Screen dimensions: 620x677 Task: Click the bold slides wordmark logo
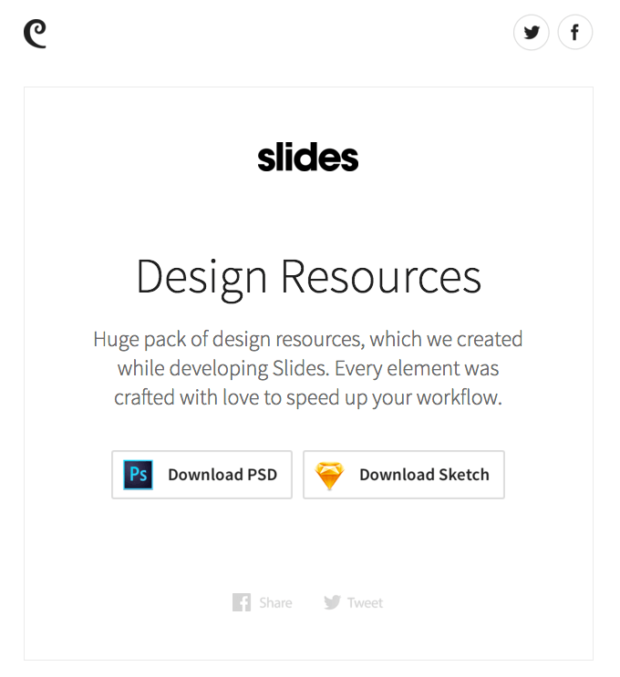tap(308, 157)
